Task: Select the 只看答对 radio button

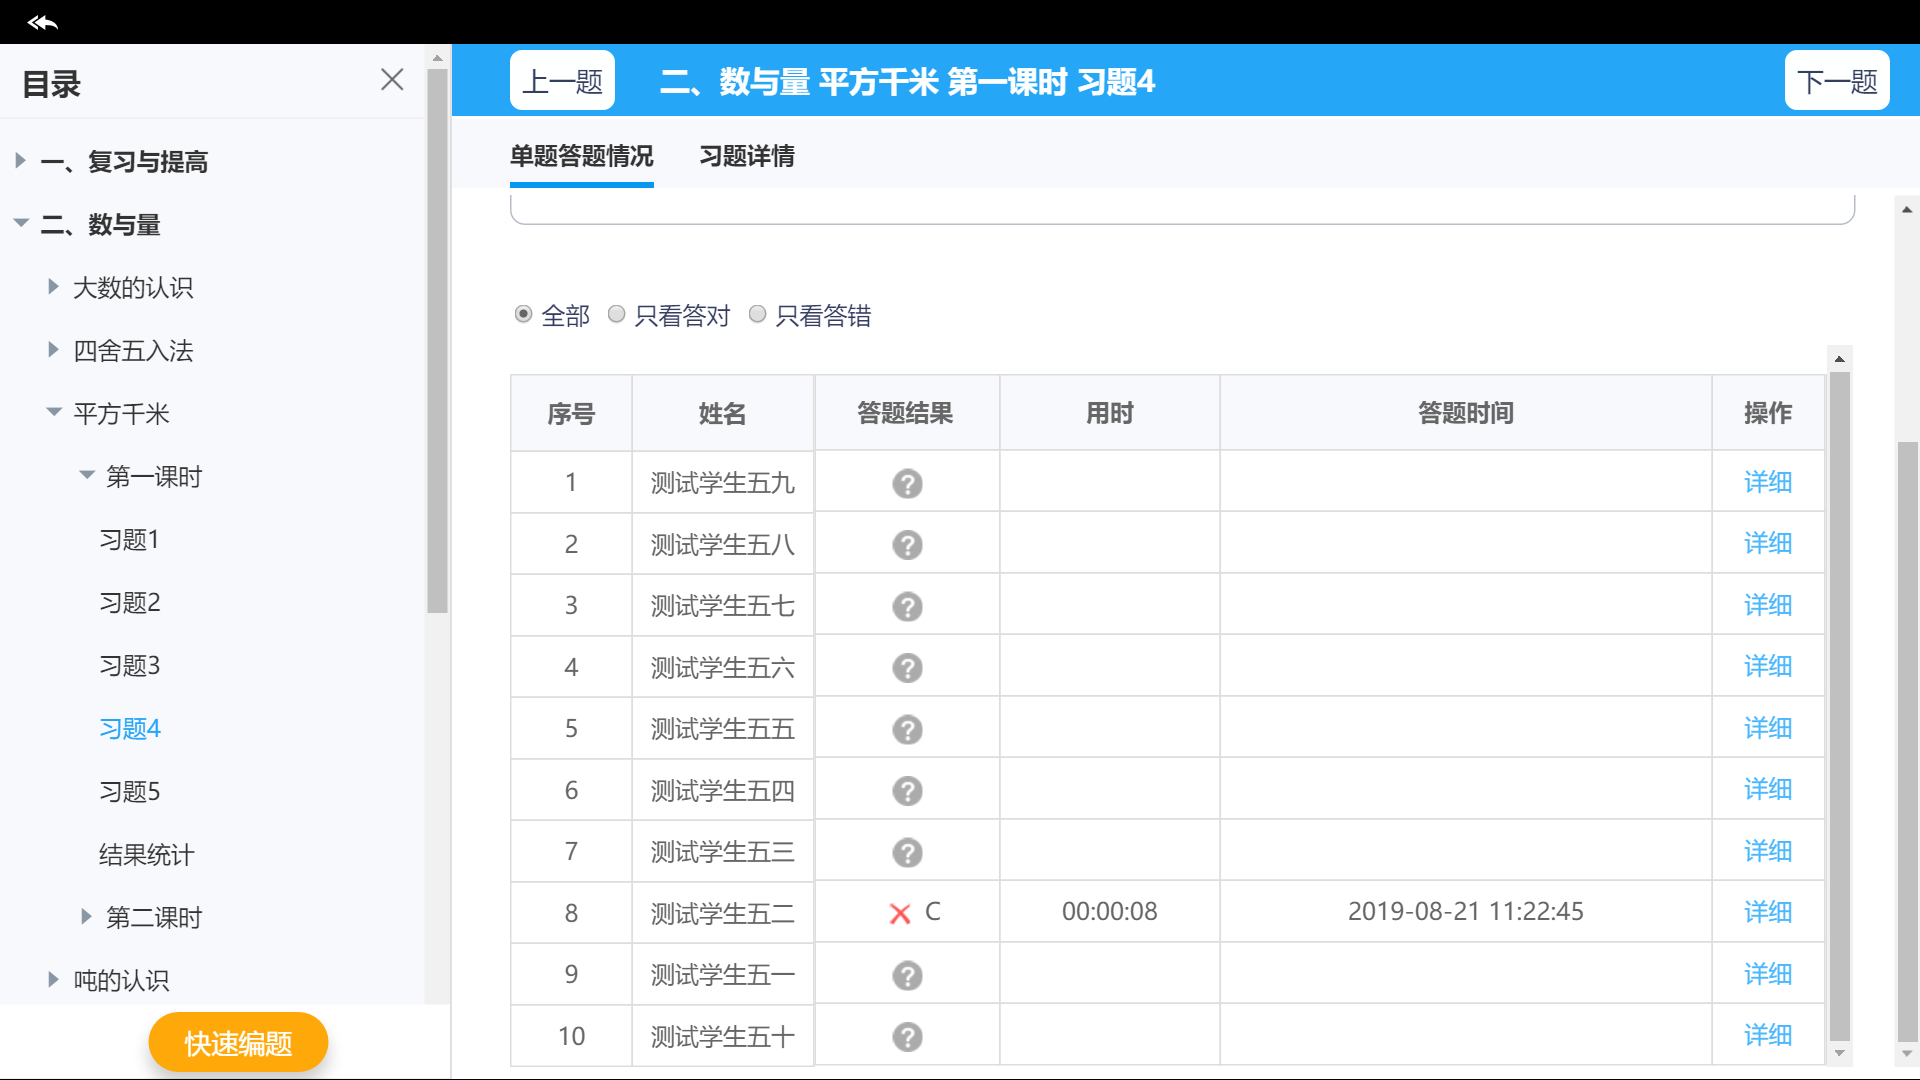Action: (x=617, y=315)
